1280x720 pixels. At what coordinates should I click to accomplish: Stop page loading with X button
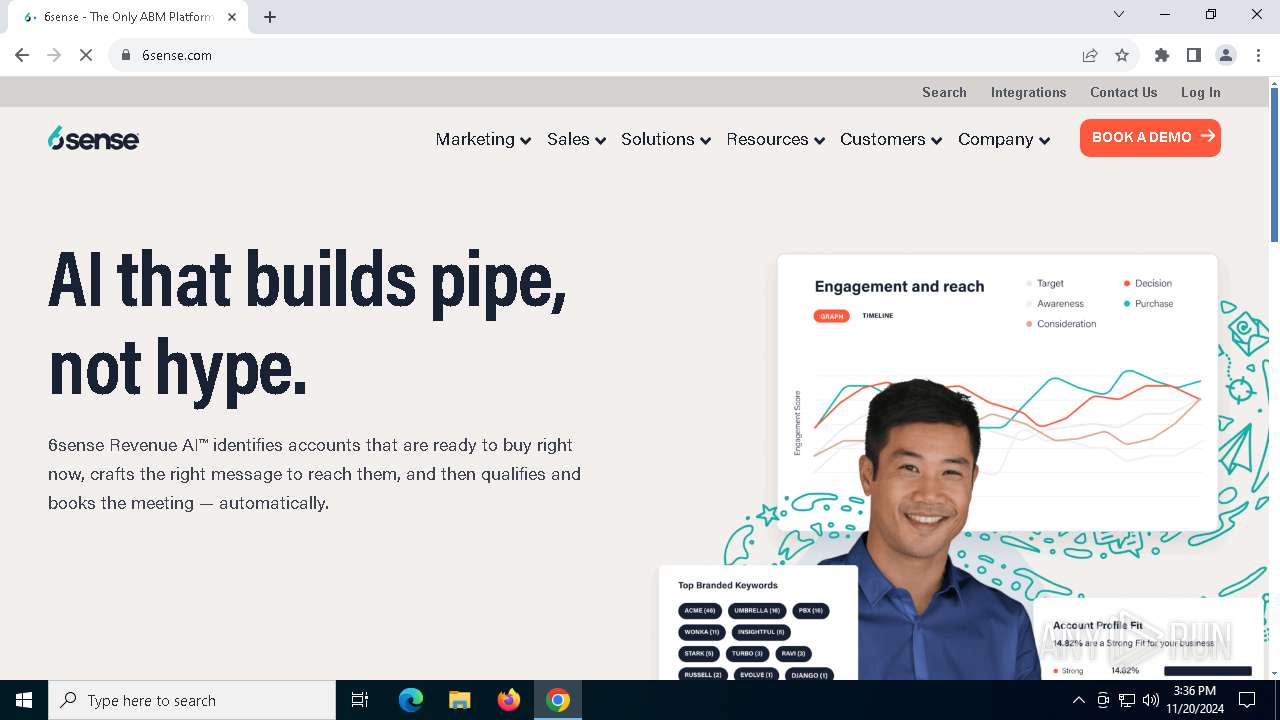point(86,55)
